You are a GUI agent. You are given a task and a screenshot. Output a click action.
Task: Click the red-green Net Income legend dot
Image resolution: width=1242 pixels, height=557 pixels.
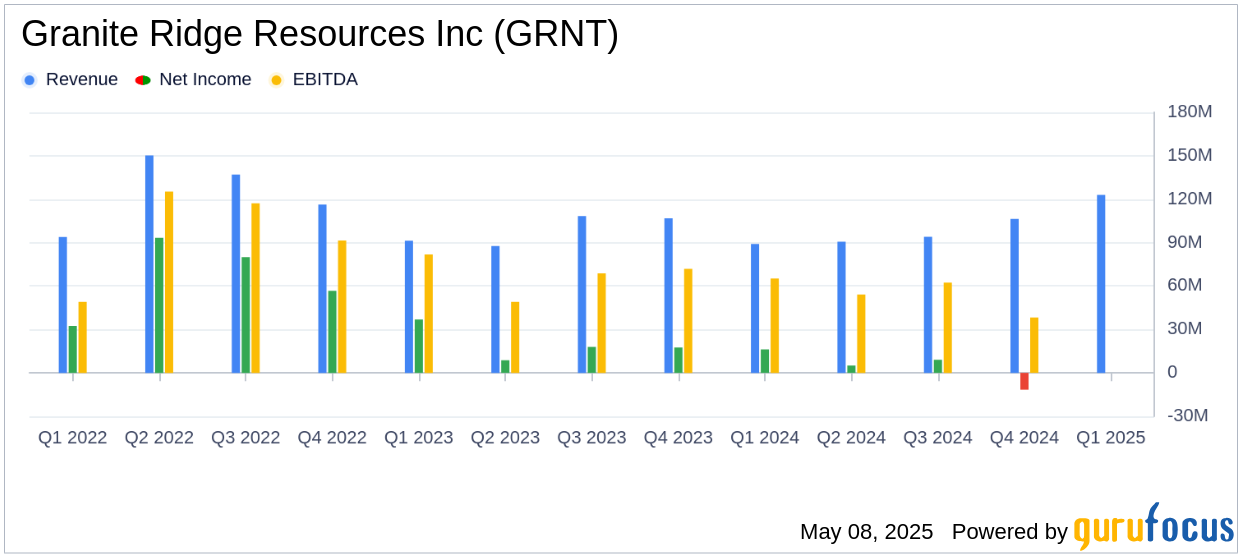tap(143, 80)
